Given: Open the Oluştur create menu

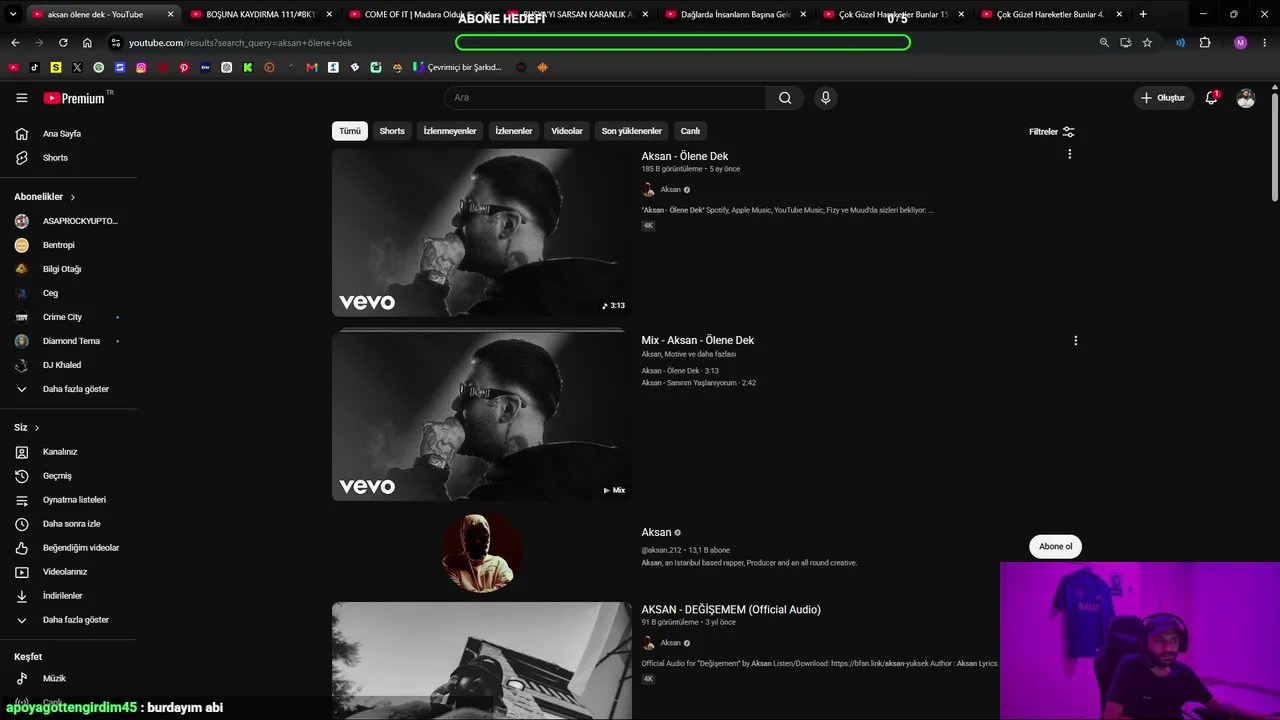Looking at the screenshot, I should click(1163, 98).
